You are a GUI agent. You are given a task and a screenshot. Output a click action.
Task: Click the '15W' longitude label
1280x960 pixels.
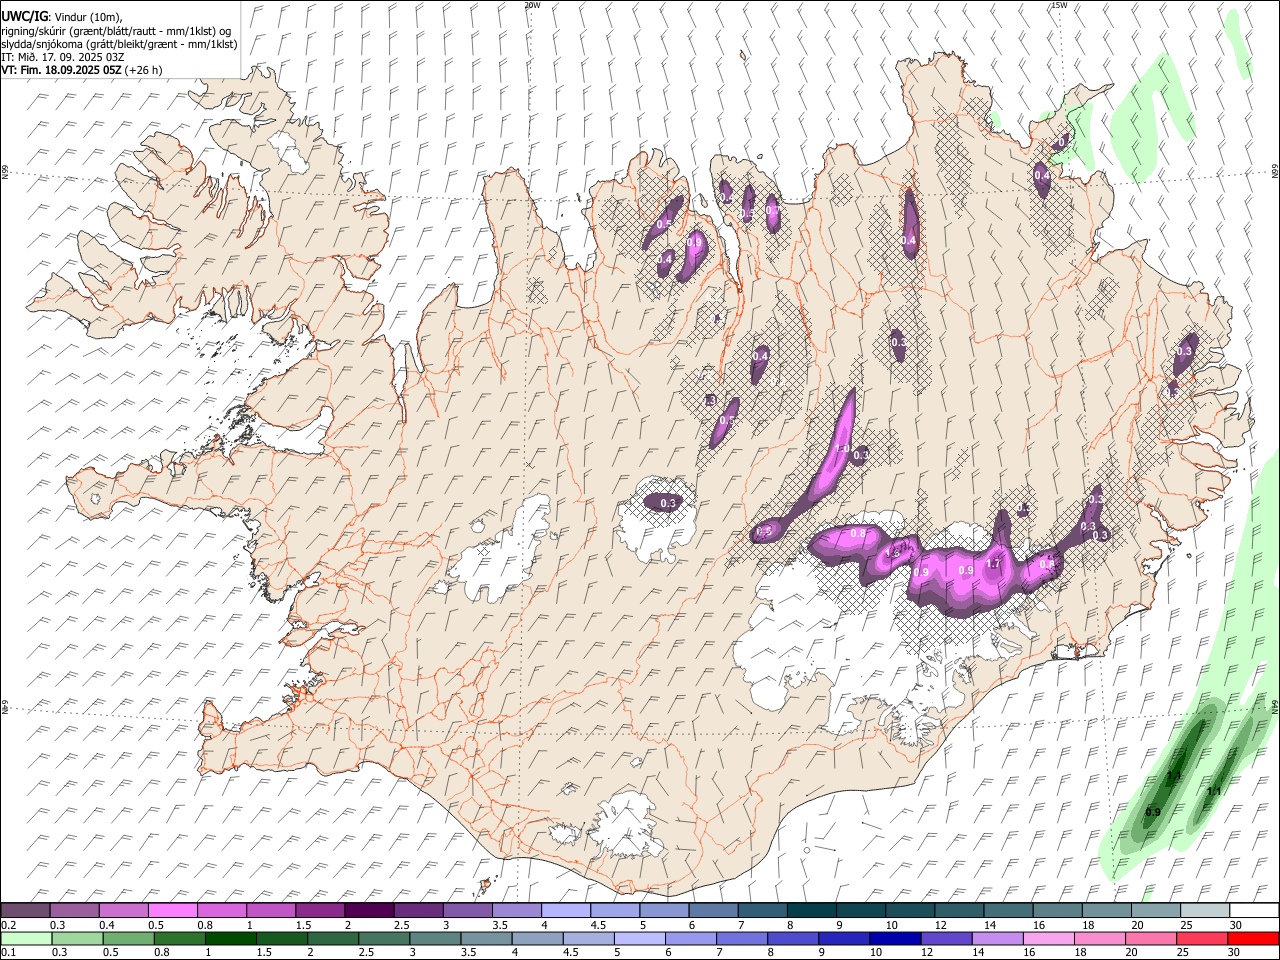(x=1059, y=5)
